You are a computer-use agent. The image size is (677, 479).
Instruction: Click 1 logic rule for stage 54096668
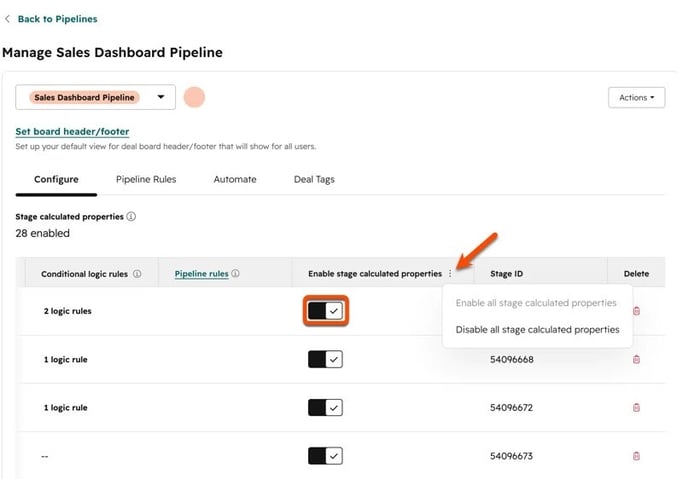(x=65, y=359)
